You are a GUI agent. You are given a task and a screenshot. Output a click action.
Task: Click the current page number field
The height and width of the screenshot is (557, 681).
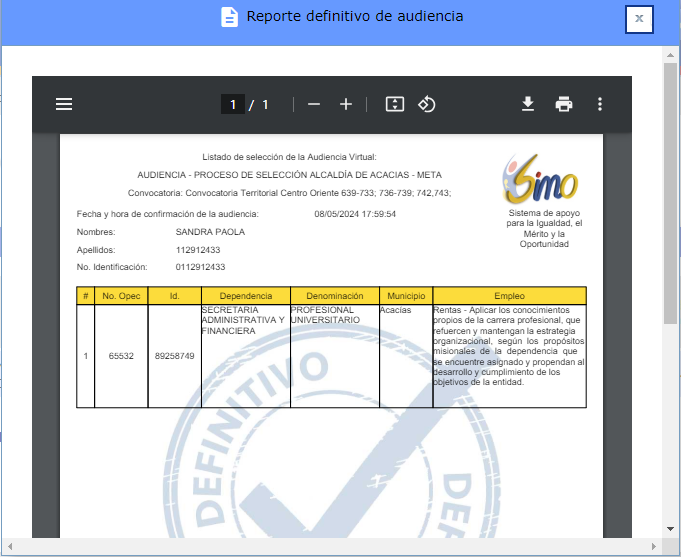click(x=232, y=104)
